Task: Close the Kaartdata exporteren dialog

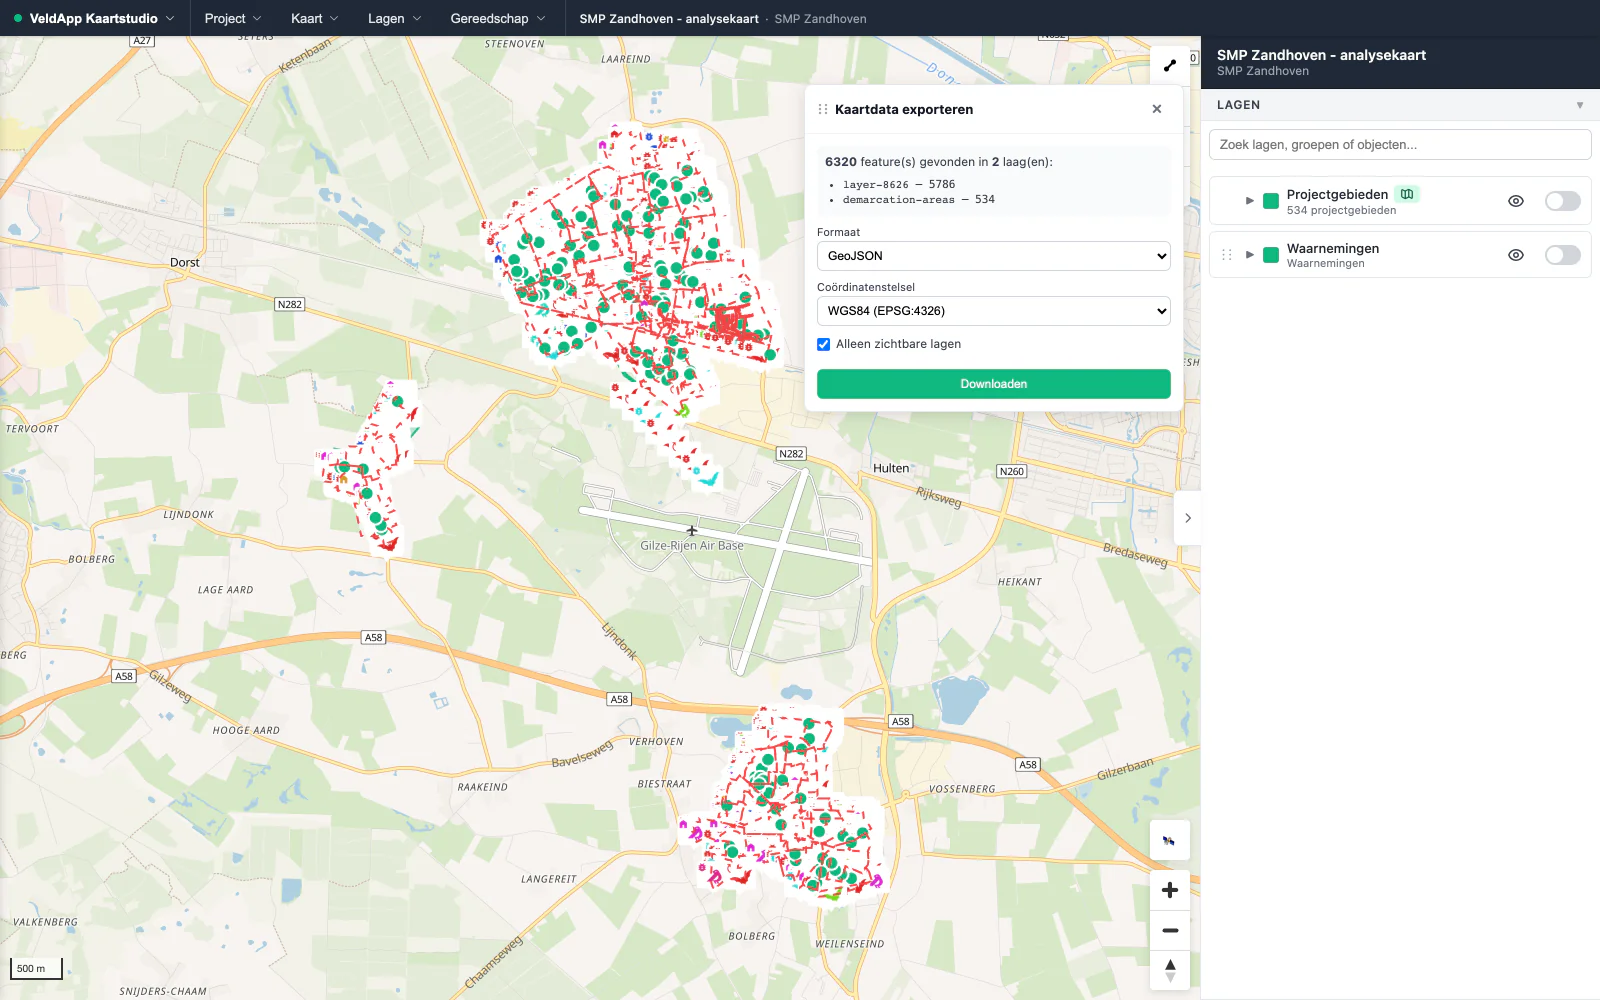Action: [x=1157, y=109]
